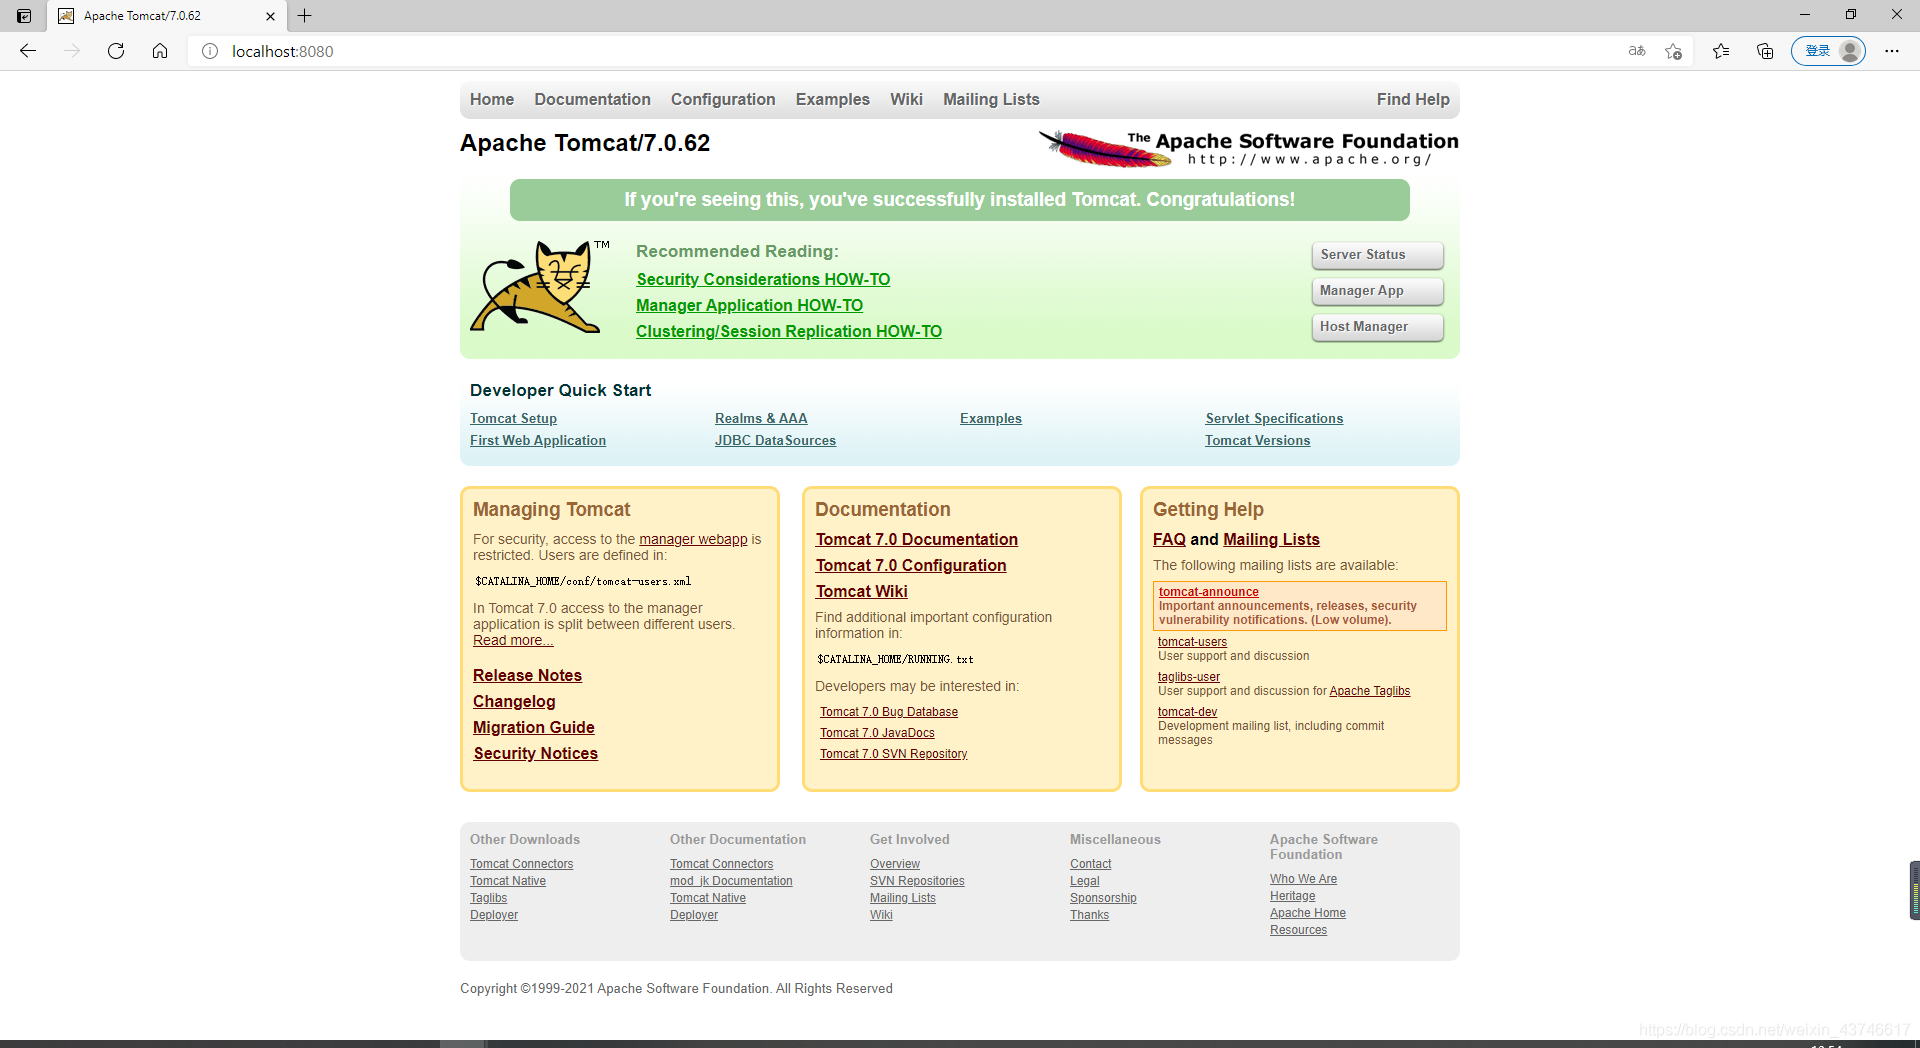
Task: Select the Apache Tomcat/7.0.62 browser tab
Action: coord(166,16)
